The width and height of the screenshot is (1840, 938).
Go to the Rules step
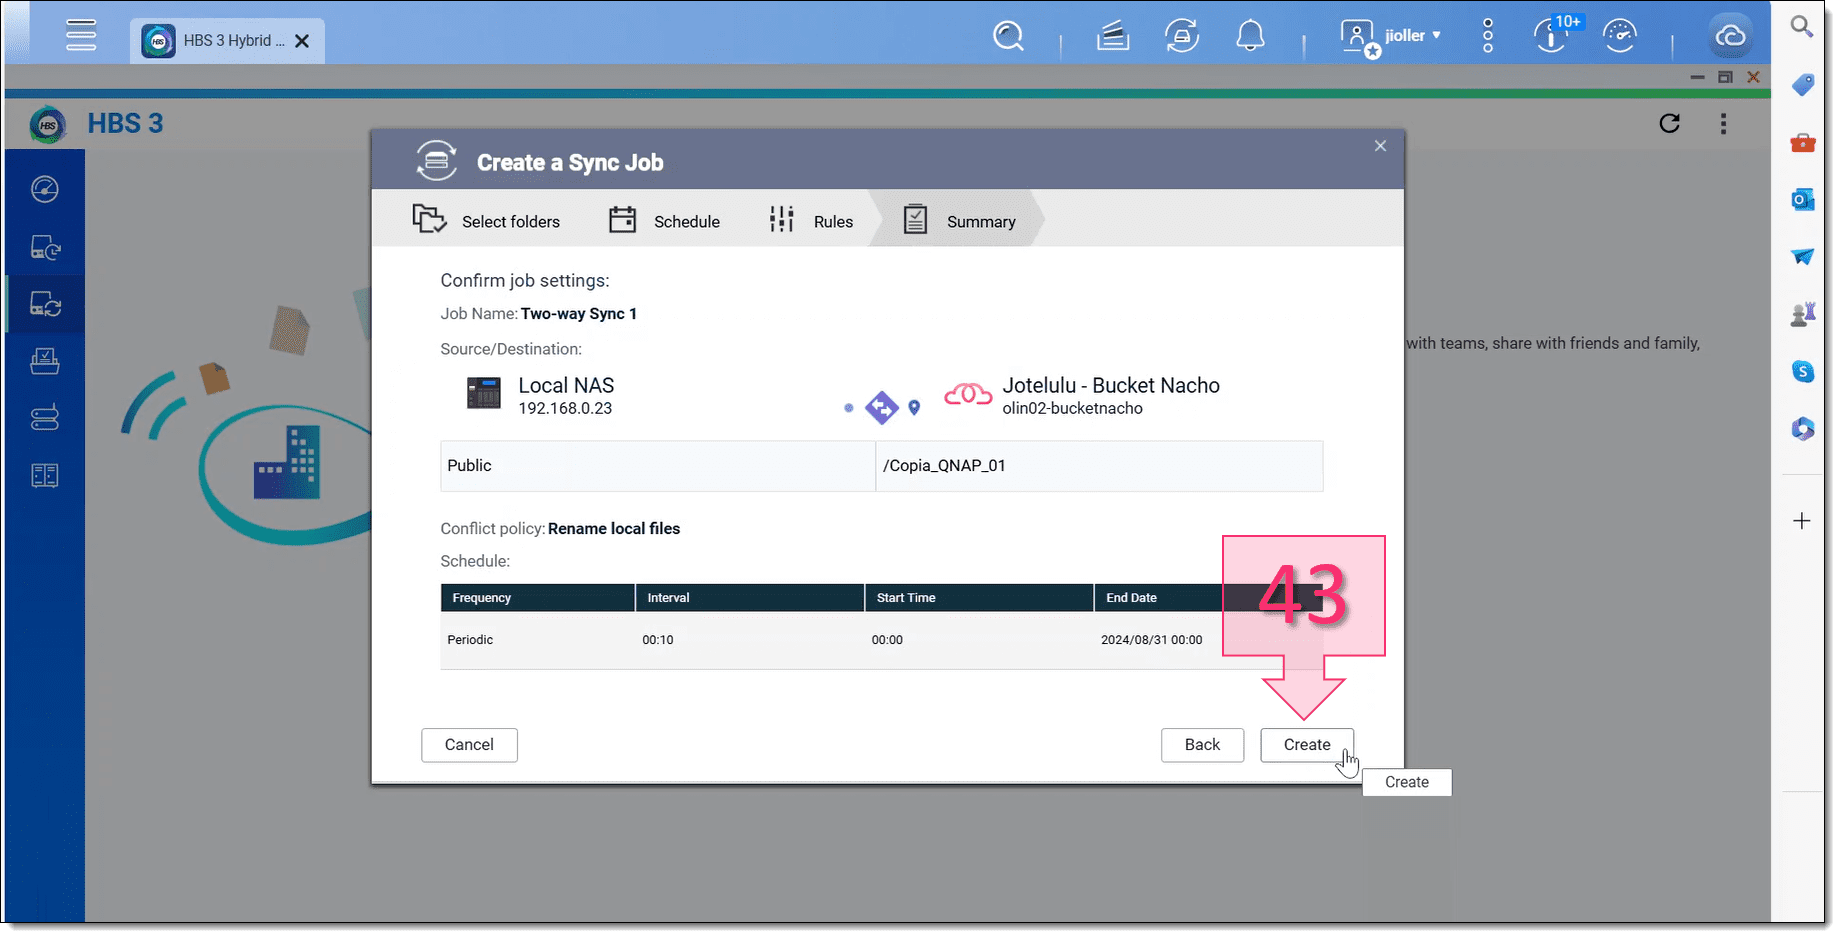click(810, 220)
